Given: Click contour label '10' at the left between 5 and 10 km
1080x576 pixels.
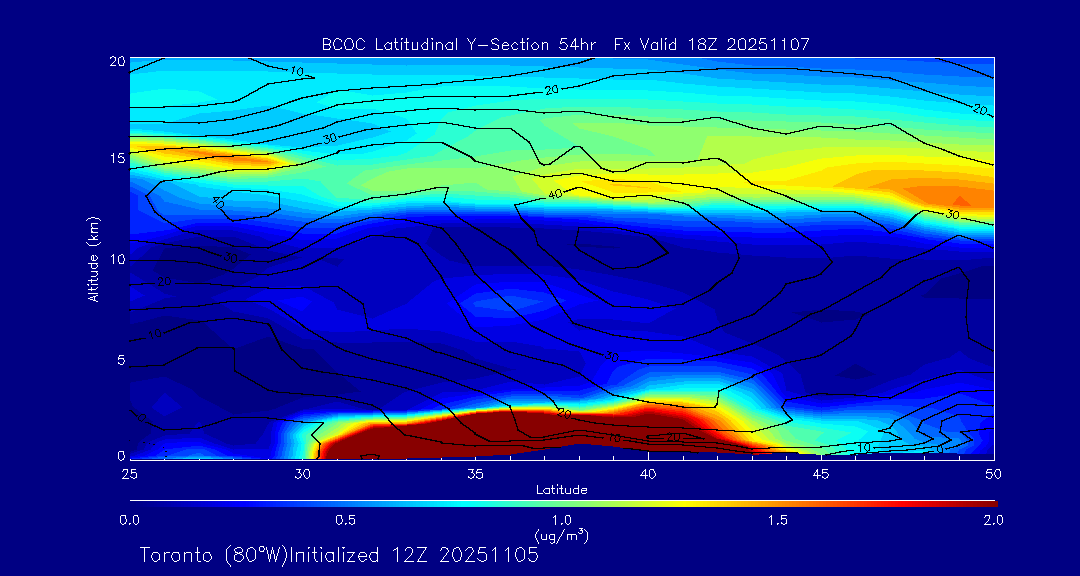Looking at the screenshot, I should click(x=155, y=333).
